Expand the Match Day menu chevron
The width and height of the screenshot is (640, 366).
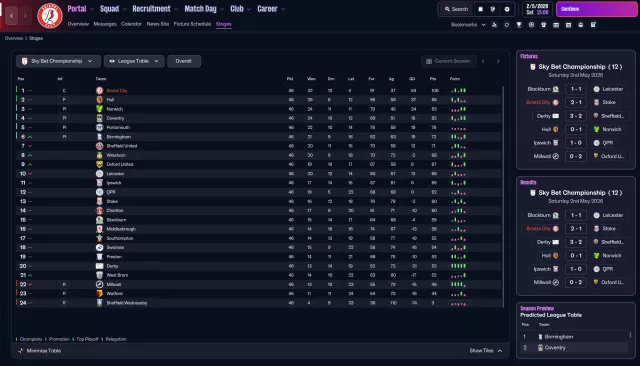pos(222,9)
